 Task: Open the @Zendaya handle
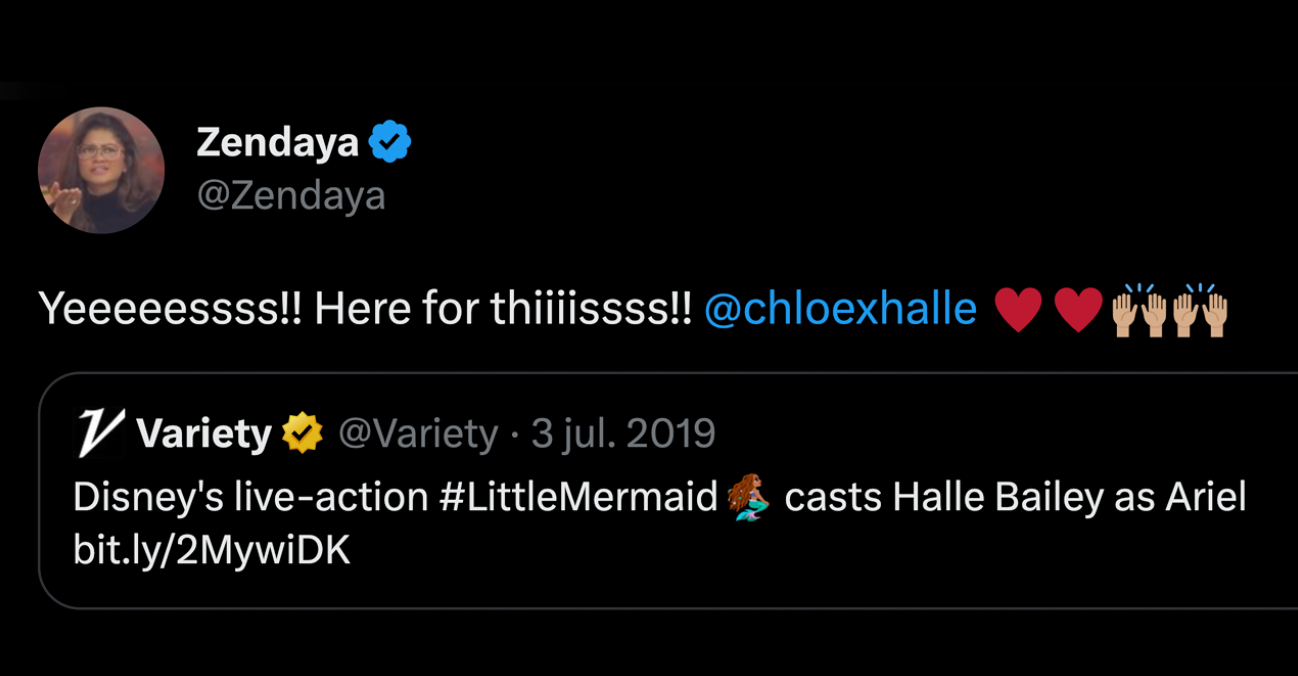pos(291,195)
